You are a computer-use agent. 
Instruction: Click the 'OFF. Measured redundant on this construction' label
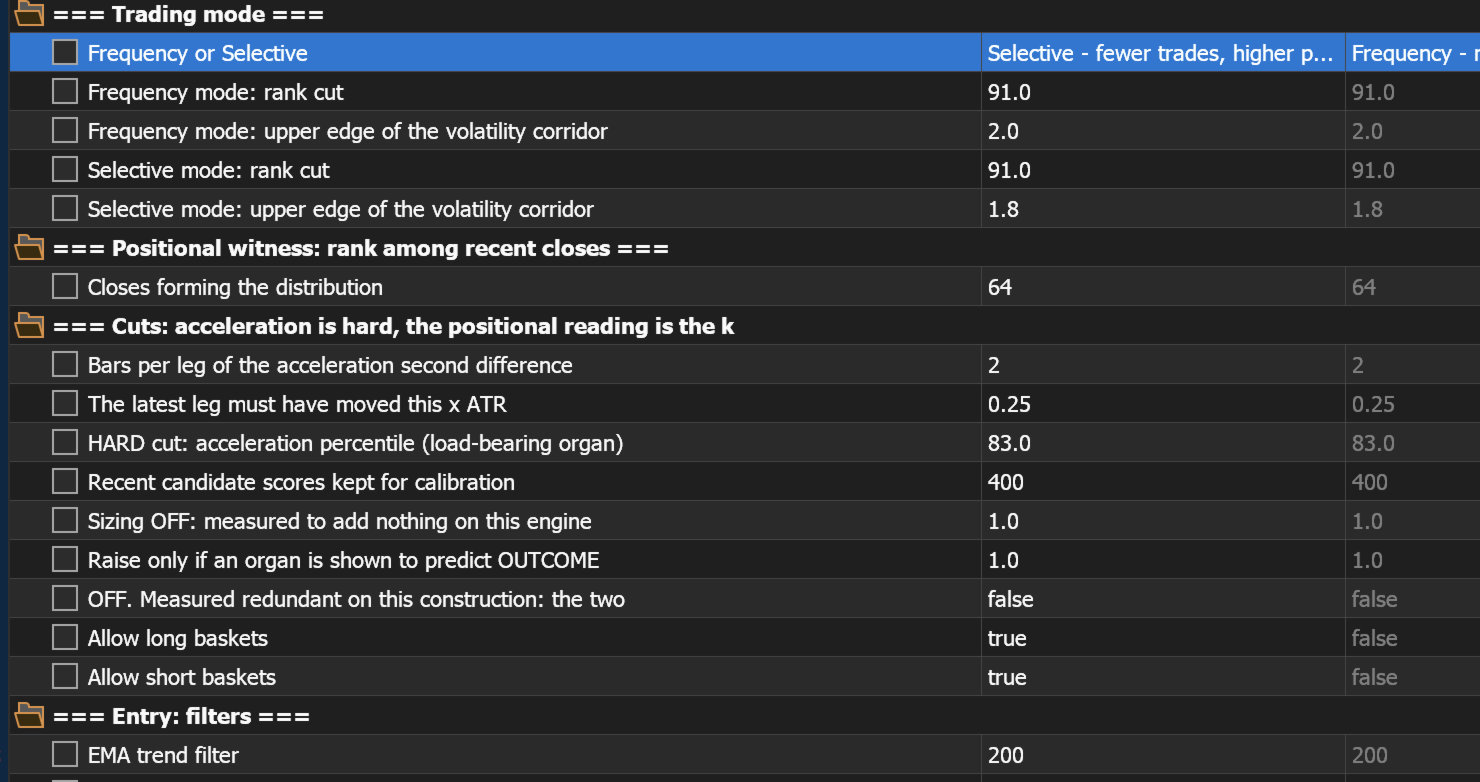(x=356, y=599)
